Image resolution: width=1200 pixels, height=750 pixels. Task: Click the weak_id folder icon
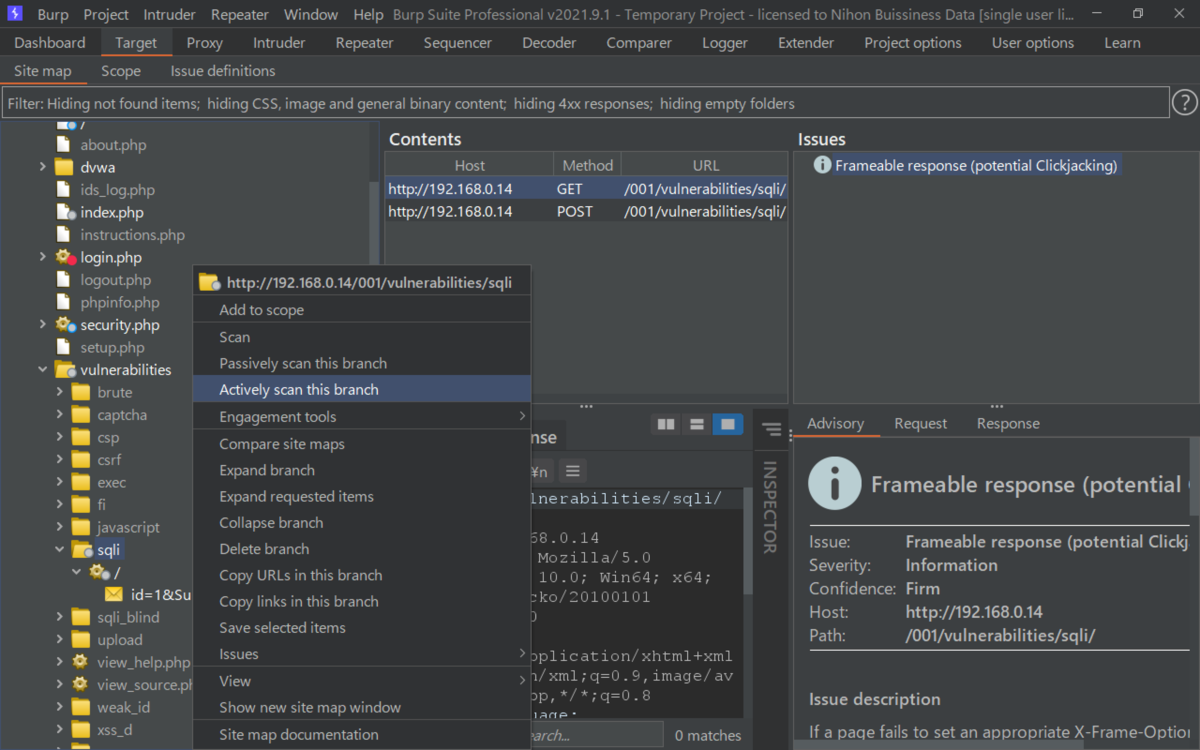click(82, 707)
